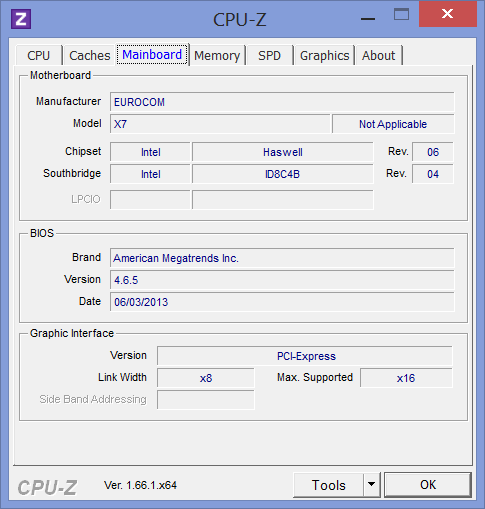Click the Link Width x8 value

(206, 378)
